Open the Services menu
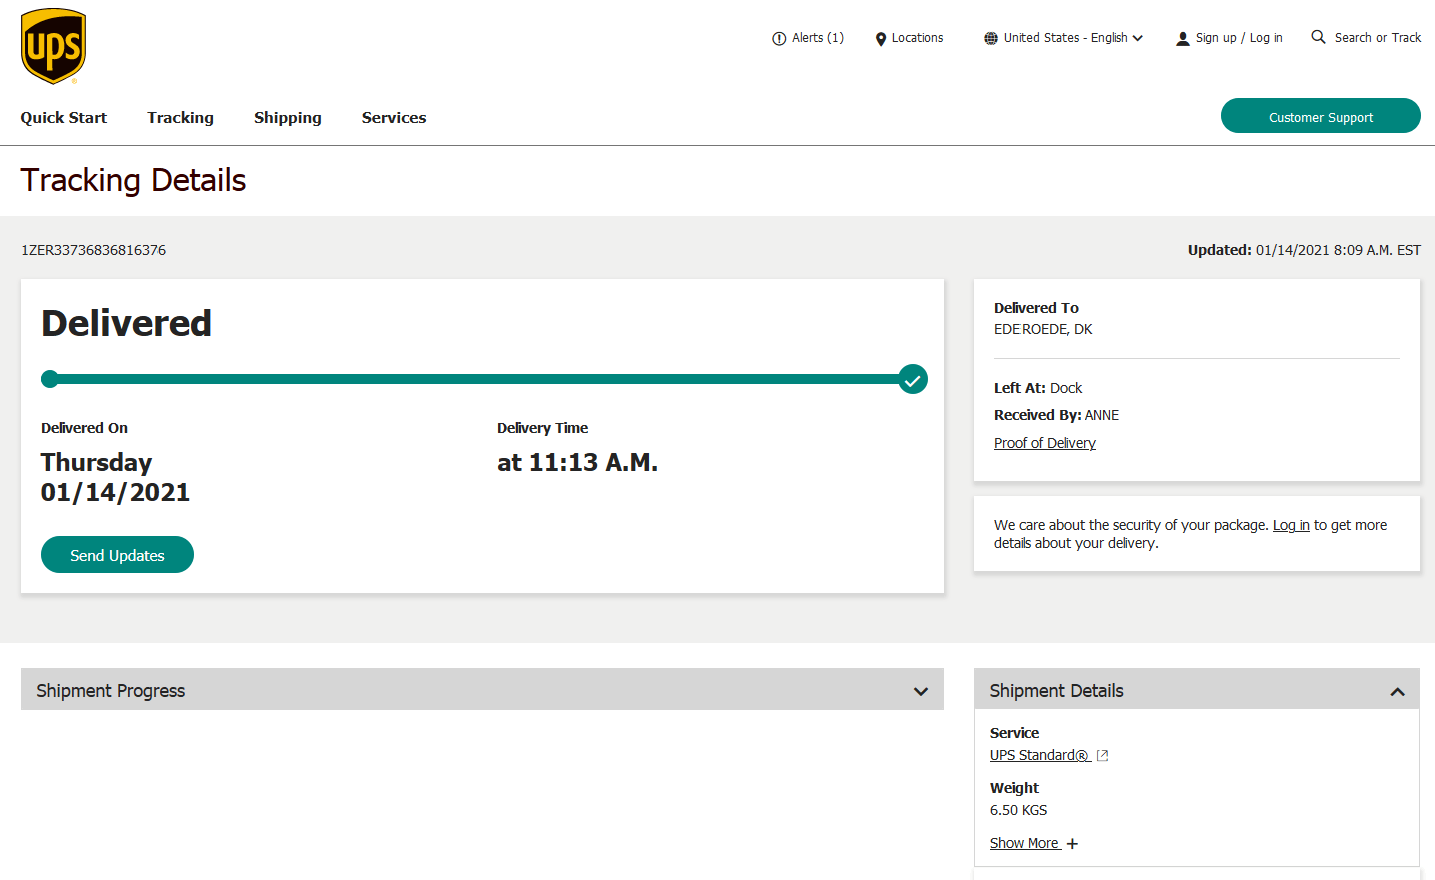This screenshot has height=880, width=1435. click(x=394, y=118)
